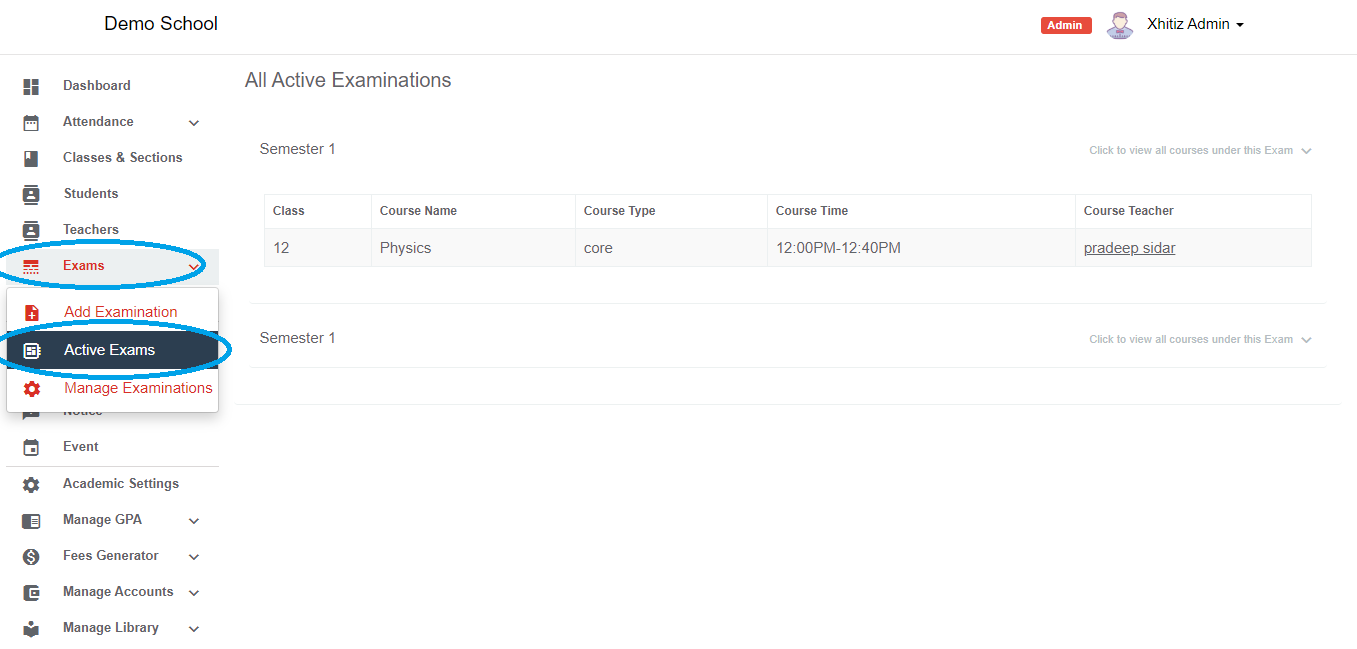Click the red Admin badge
Viewport: 1357px width, 649px height.
pos(1066,25)
